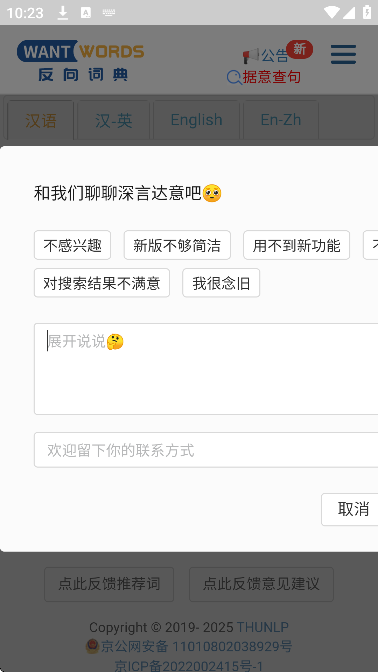
Task: Select the 我很念旧 tag
Action: [221, 283]
